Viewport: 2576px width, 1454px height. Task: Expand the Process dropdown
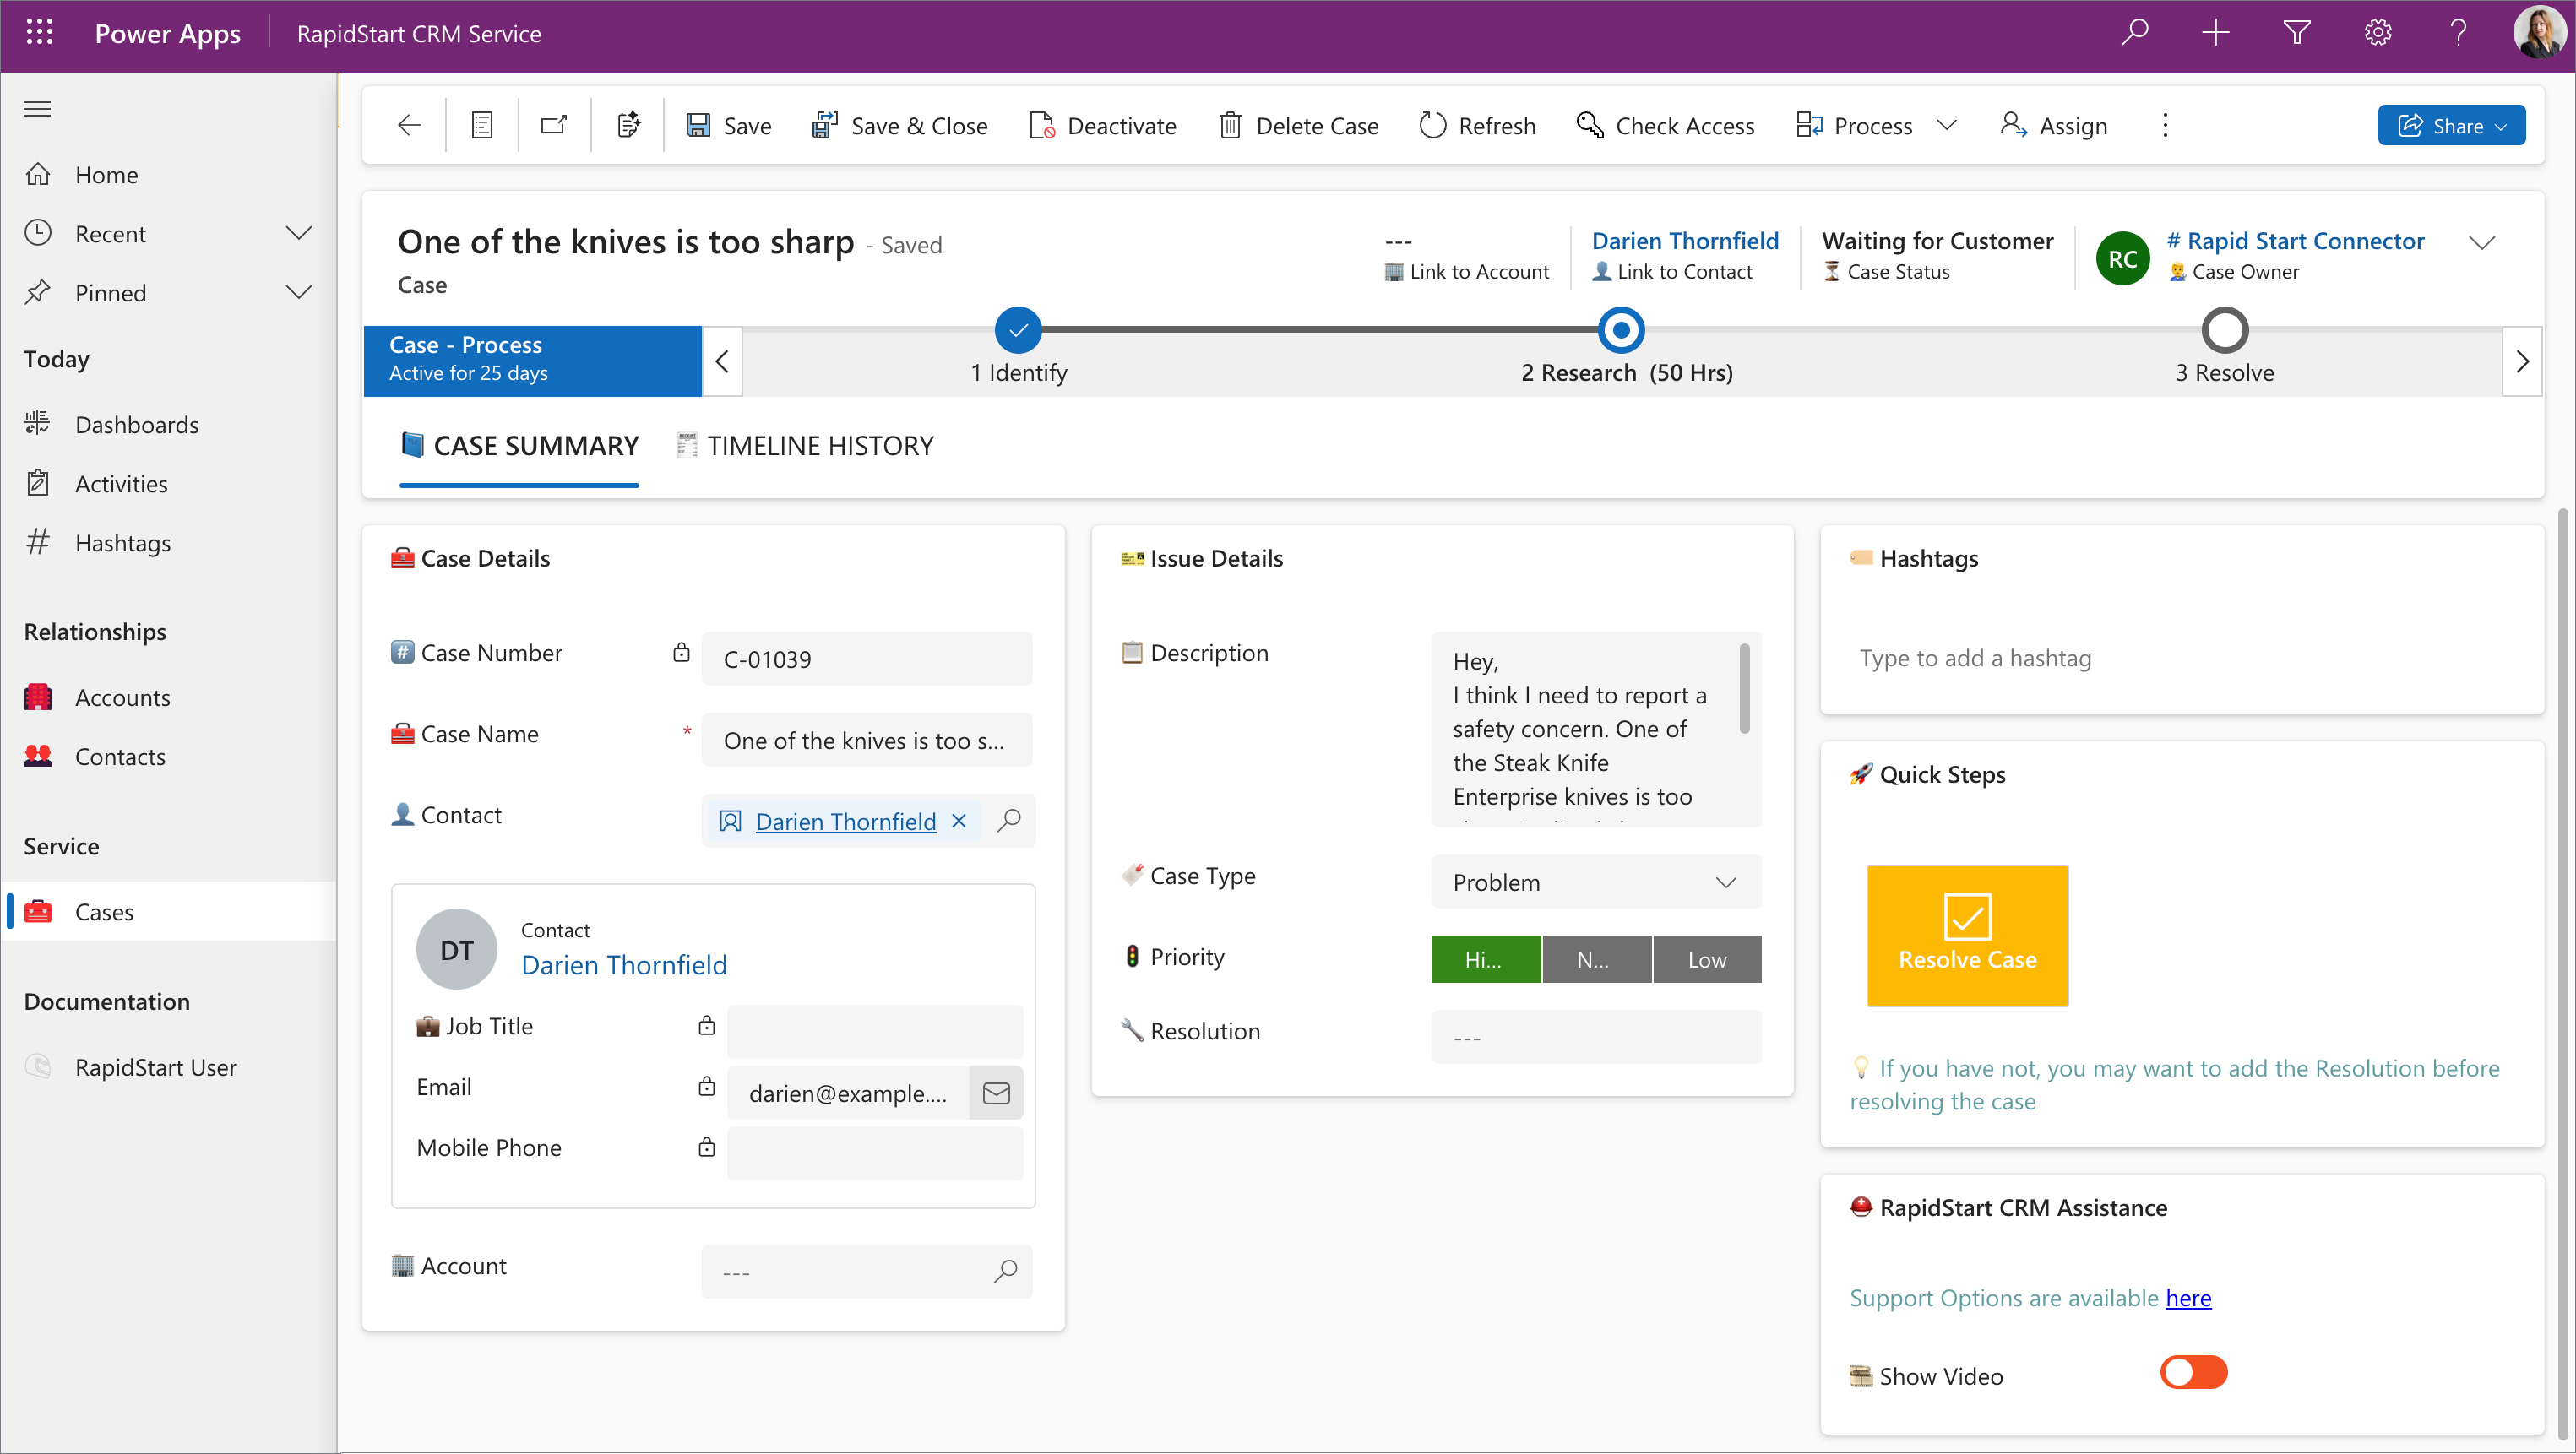(x=1946, y=125)
